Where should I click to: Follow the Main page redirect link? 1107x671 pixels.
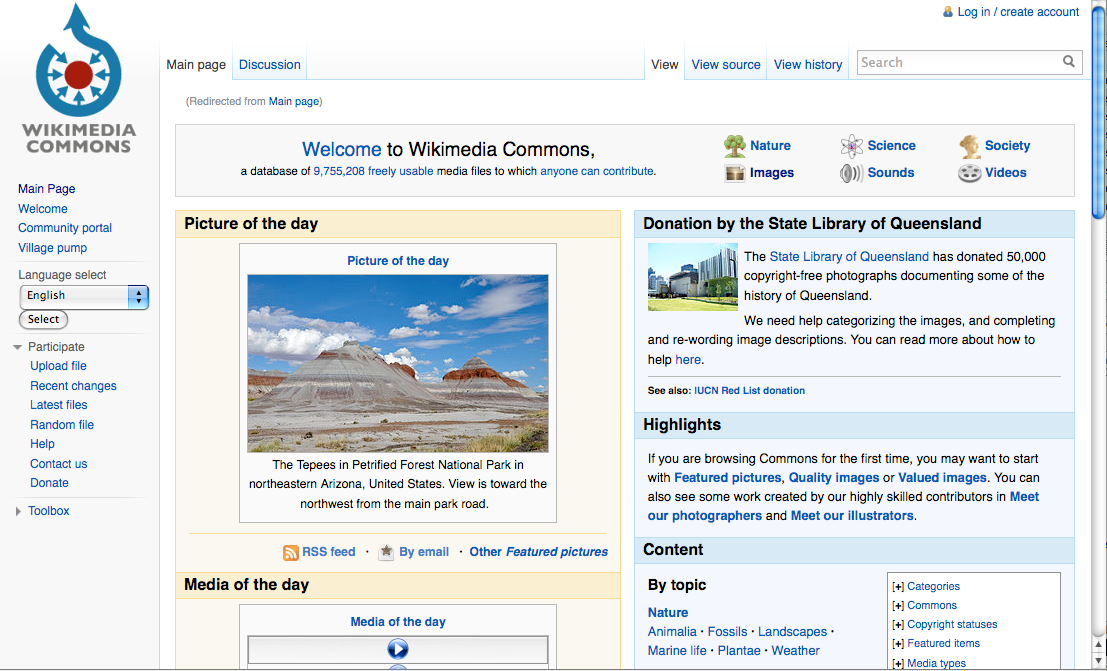(x=294, y=101)
